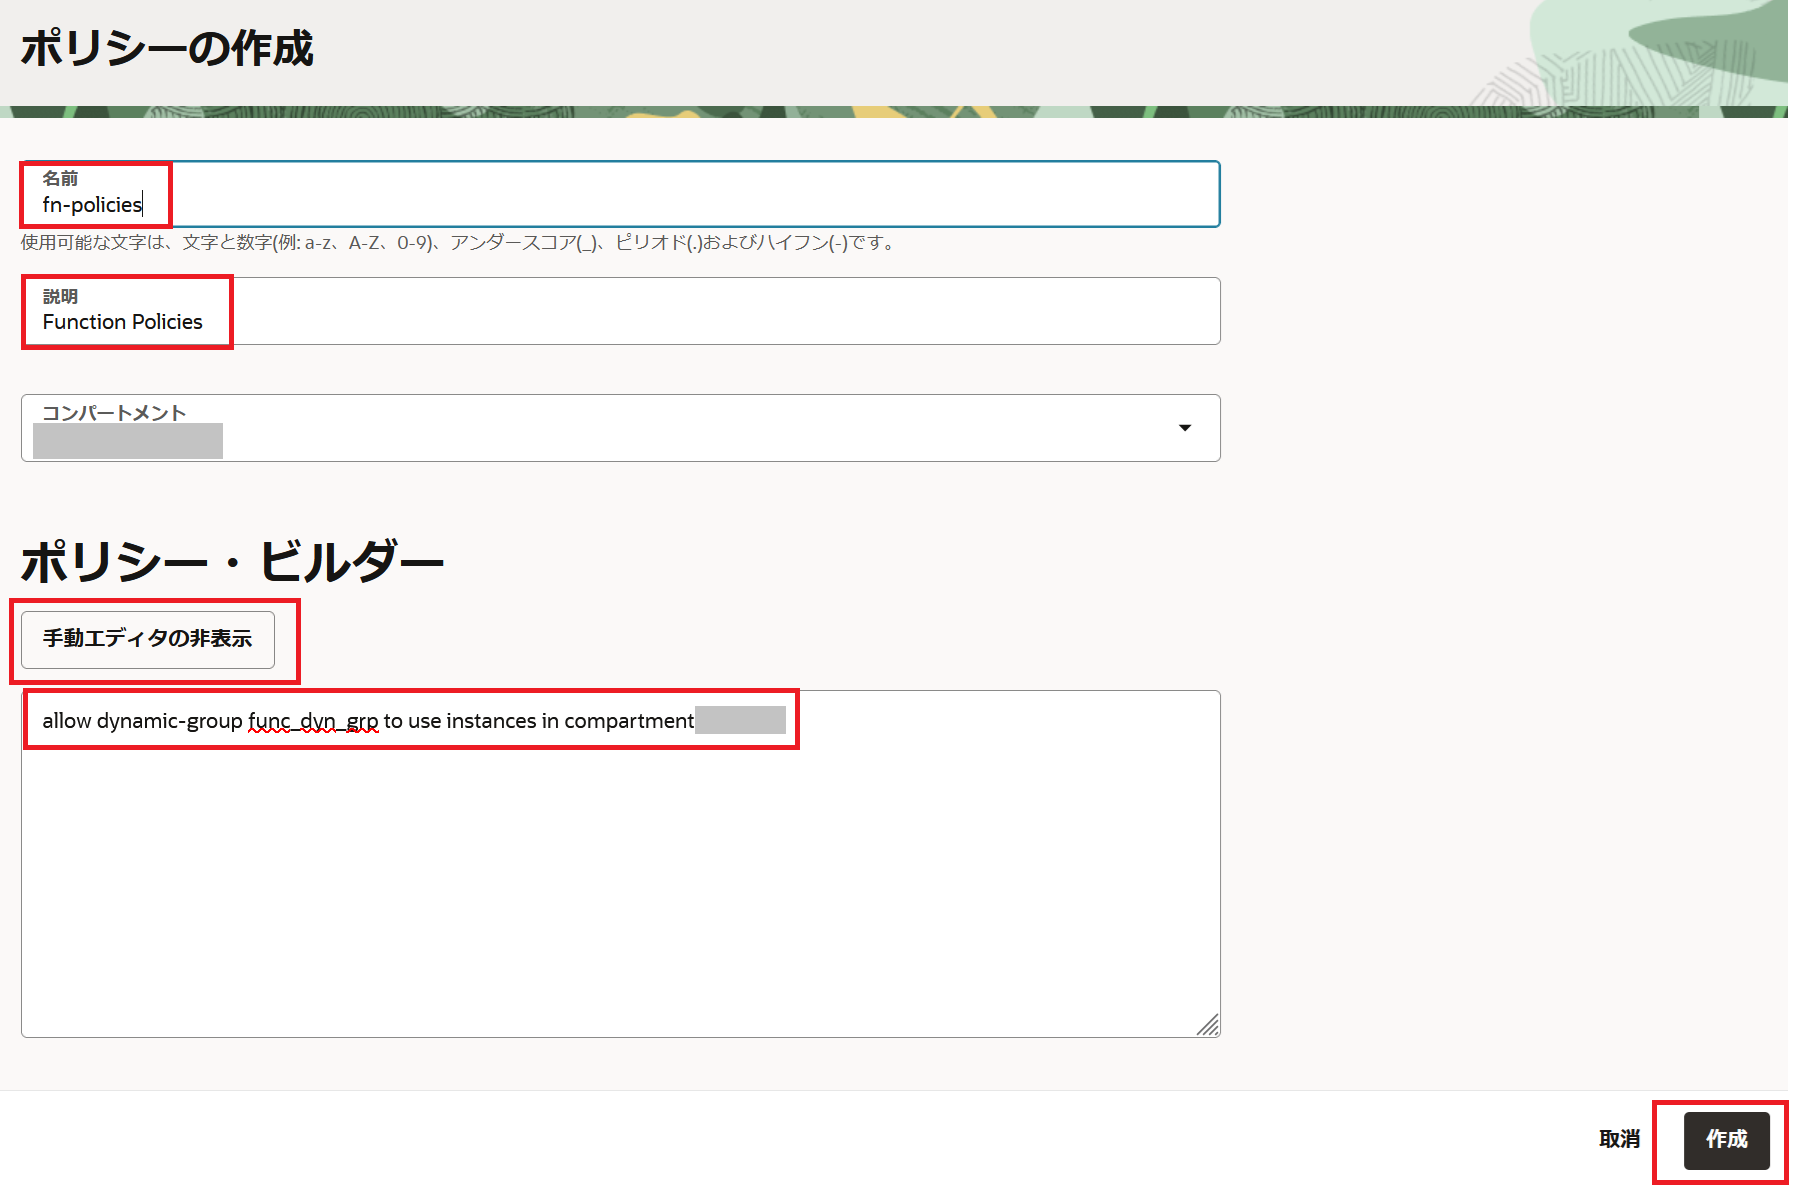
Task: Select the greyed-out compartment value
Action: tap(128, 441)
